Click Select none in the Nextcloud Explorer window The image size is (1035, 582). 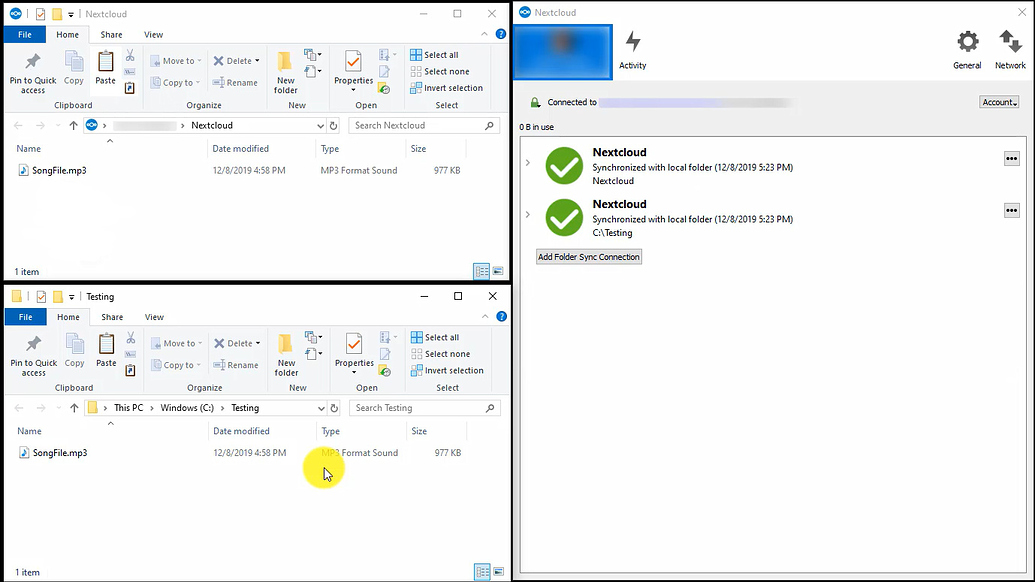pos(440,71)
